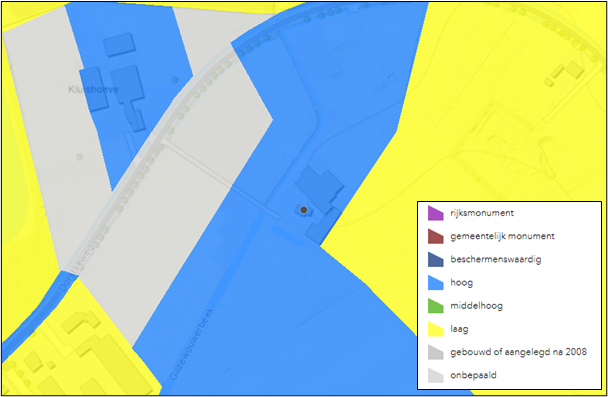Select the 'beschermenswaardig' legend label
This screenshot has width=608, height=397.
(x=496, y=259)
